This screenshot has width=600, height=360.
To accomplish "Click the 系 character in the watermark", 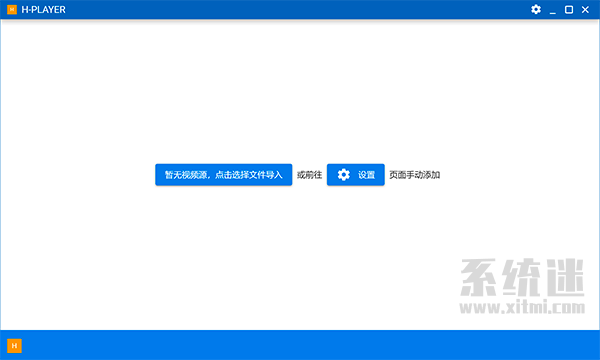I will 479,278.
